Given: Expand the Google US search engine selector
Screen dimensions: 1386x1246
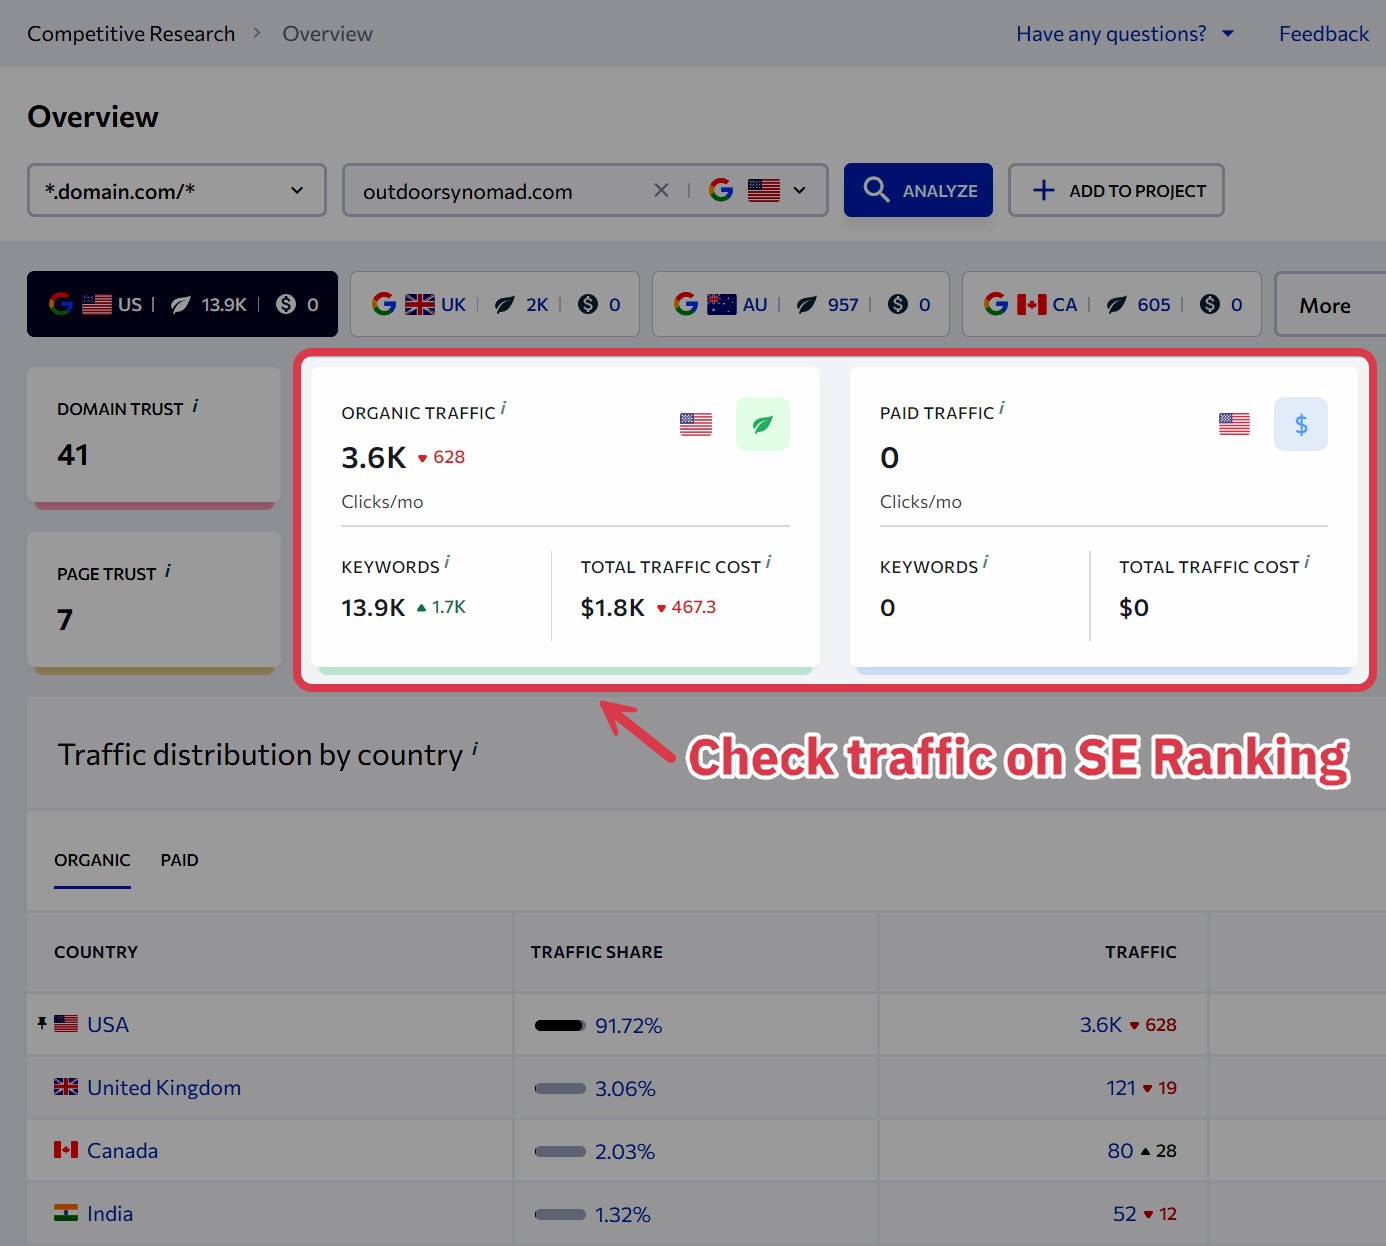Looking at the screenshot, I should pos(759,190).
